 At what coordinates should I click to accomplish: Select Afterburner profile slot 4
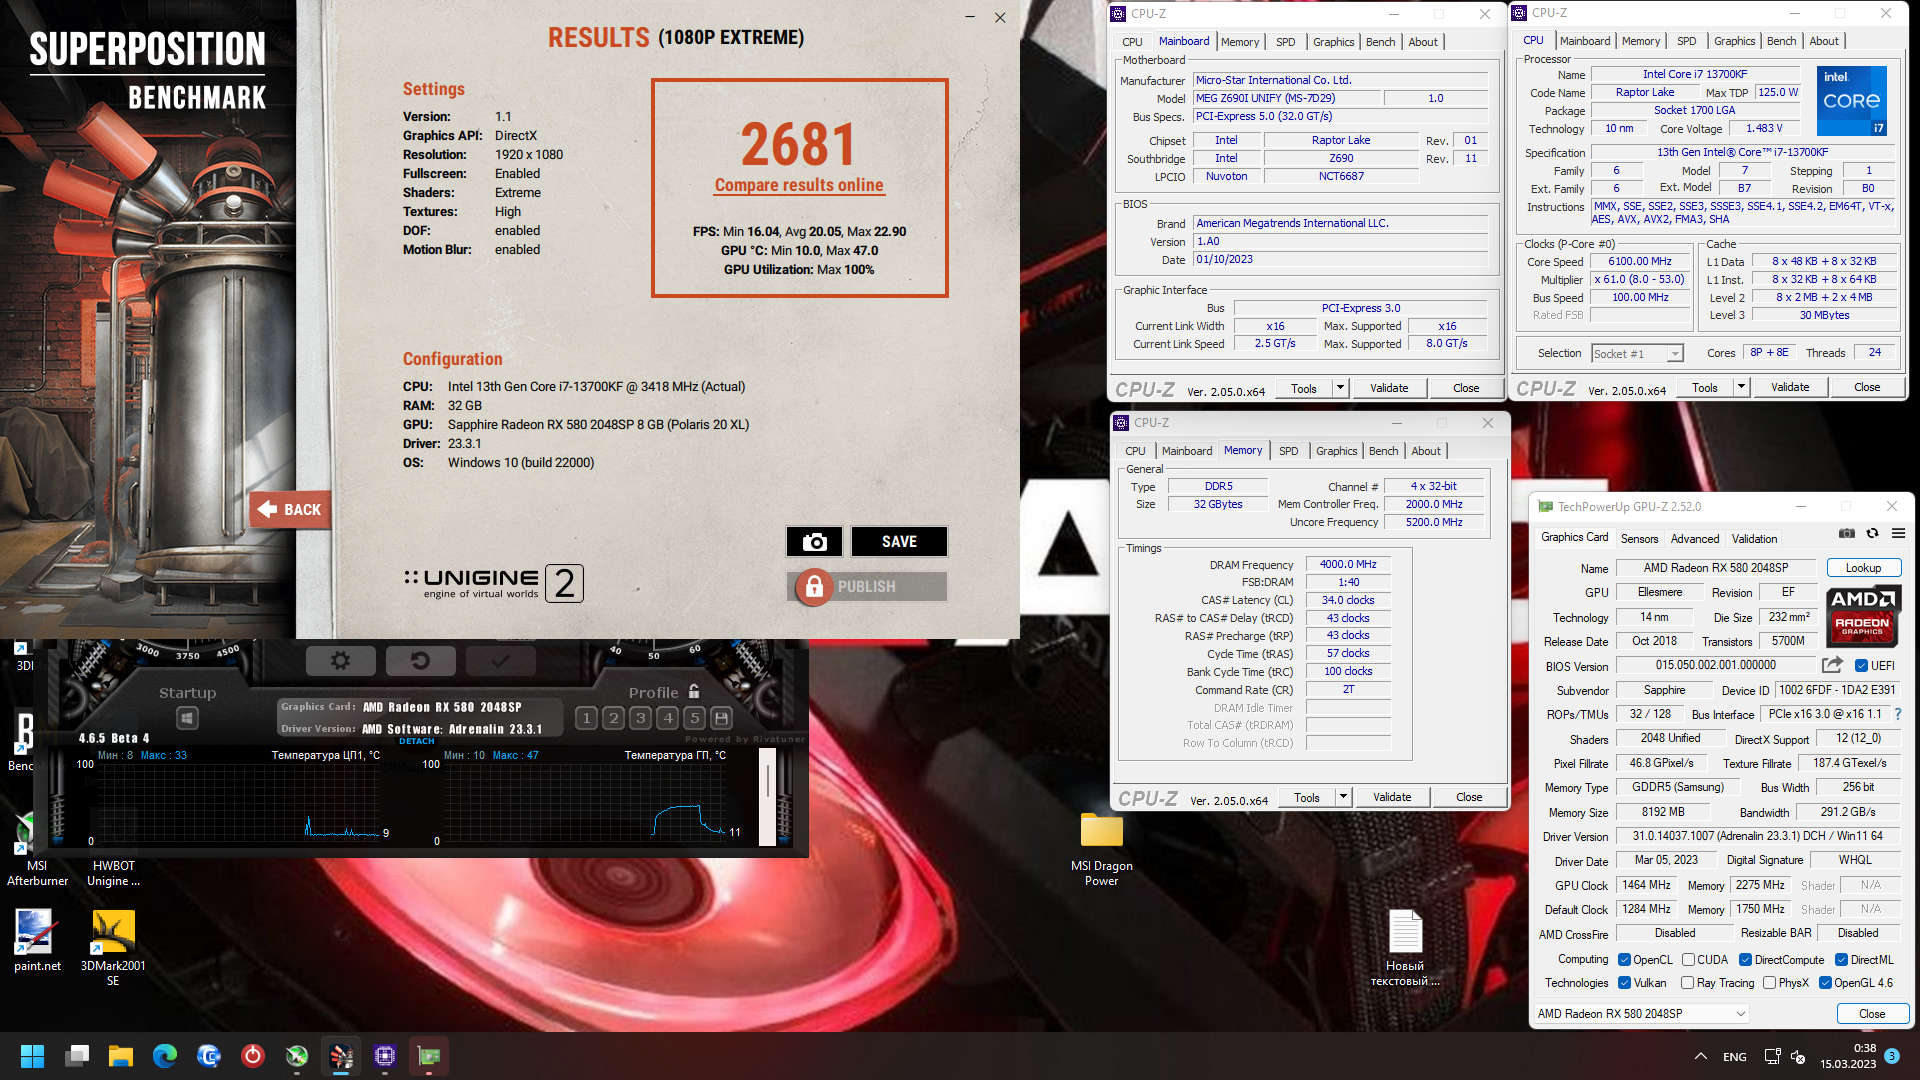click(x=668, y=717)
